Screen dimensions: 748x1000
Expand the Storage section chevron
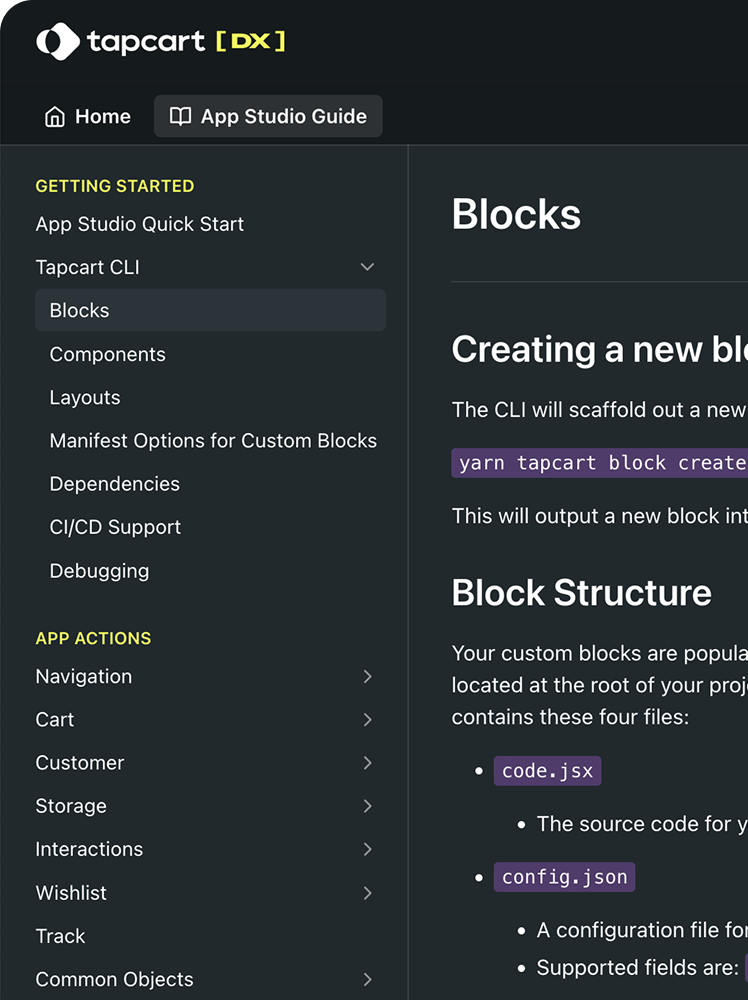point(367,806)
